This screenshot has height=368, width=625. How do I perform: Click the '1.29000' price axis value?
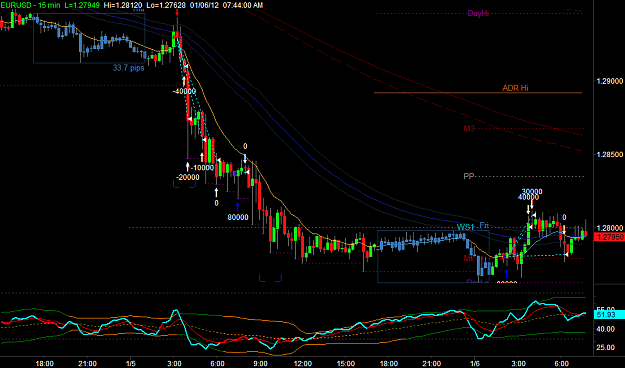609,81
